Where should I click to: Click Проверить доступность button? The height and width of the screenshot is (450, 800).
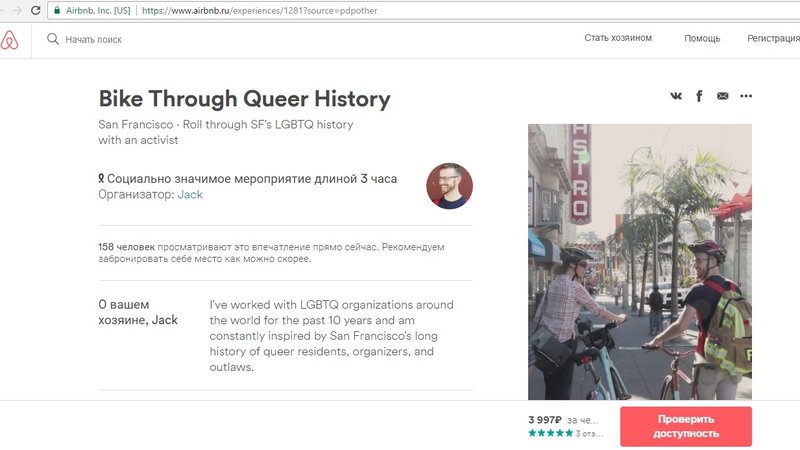pos(686,427)
